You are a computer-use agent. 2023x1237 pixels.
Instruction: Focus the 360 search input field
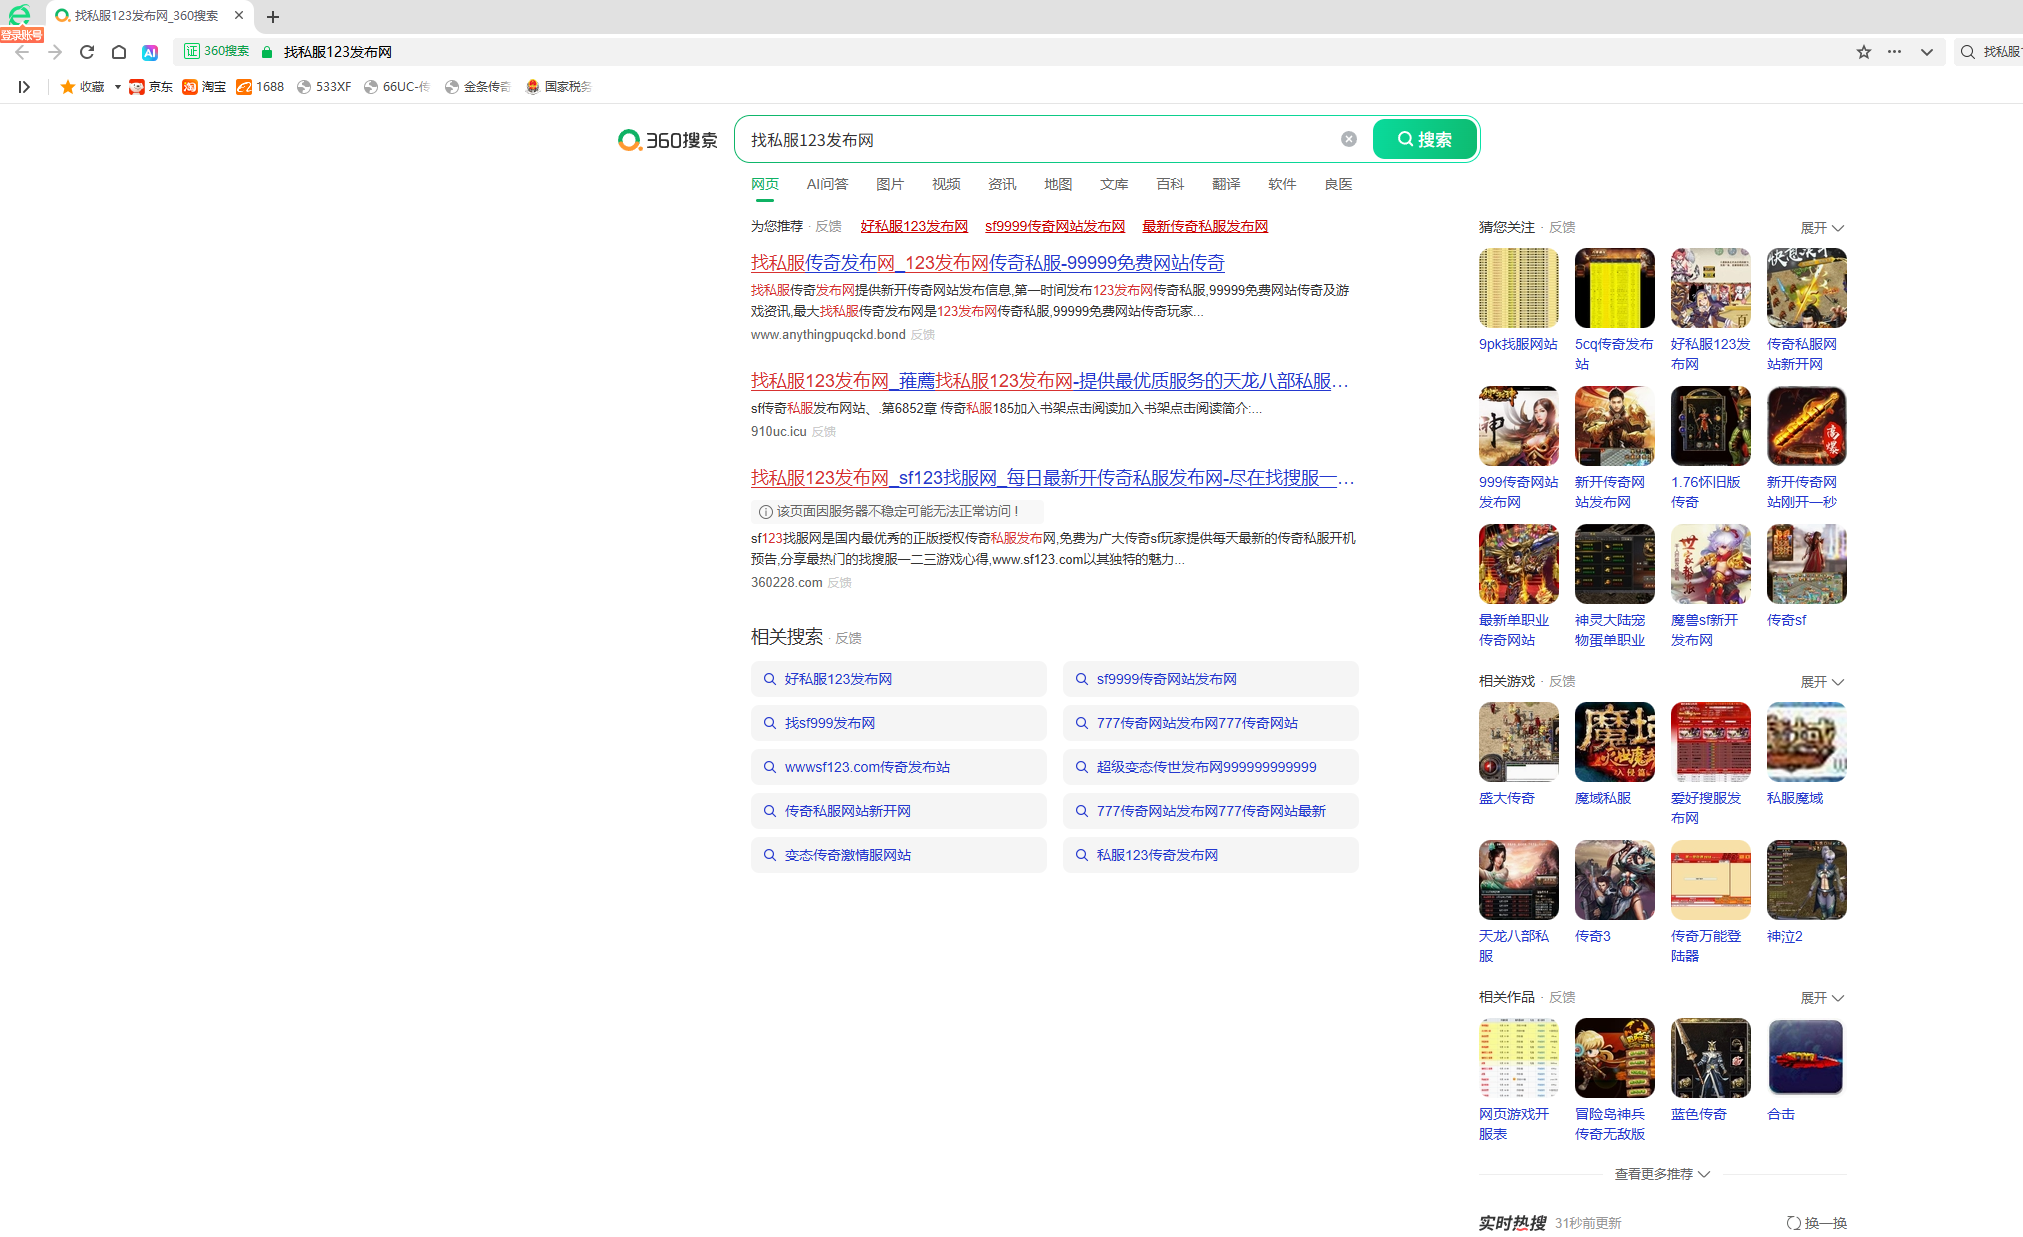pyautogui.click(x=1040, y=140)
